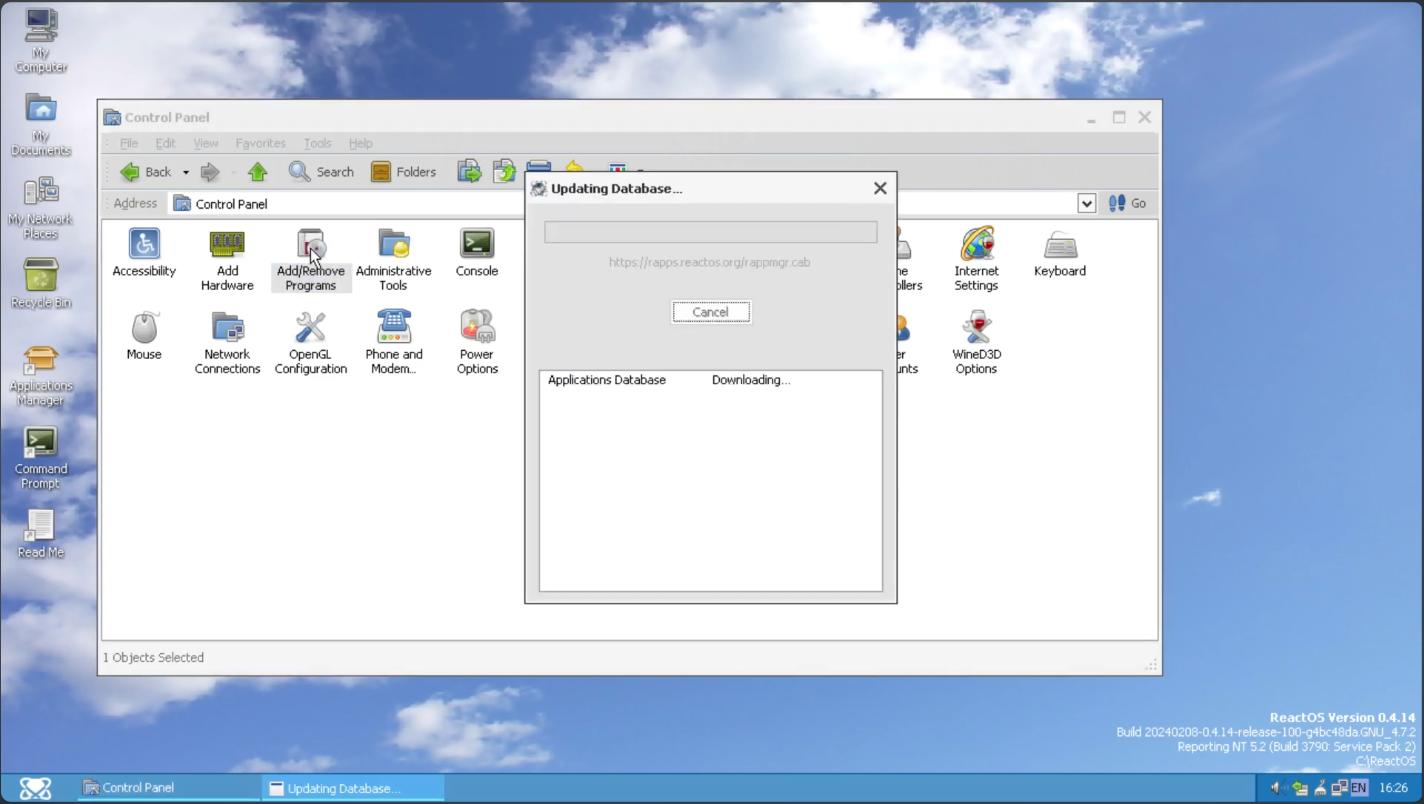Open Internet Settings applet
Viewport: 1424px width, 804px height.
click(x=976, y=259)
